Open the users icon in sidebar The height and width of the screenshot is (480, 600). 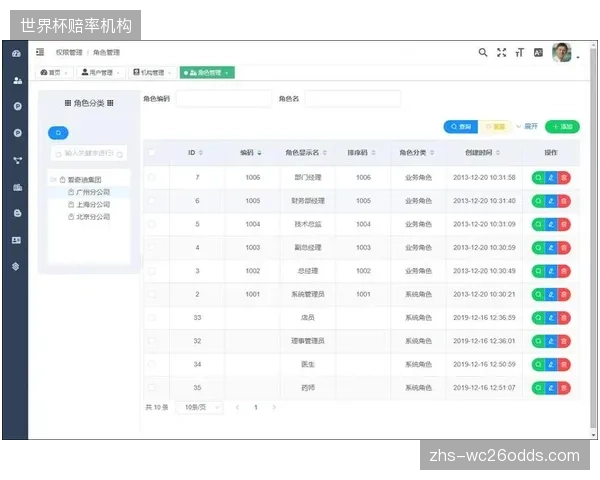[x=17, y=80]
